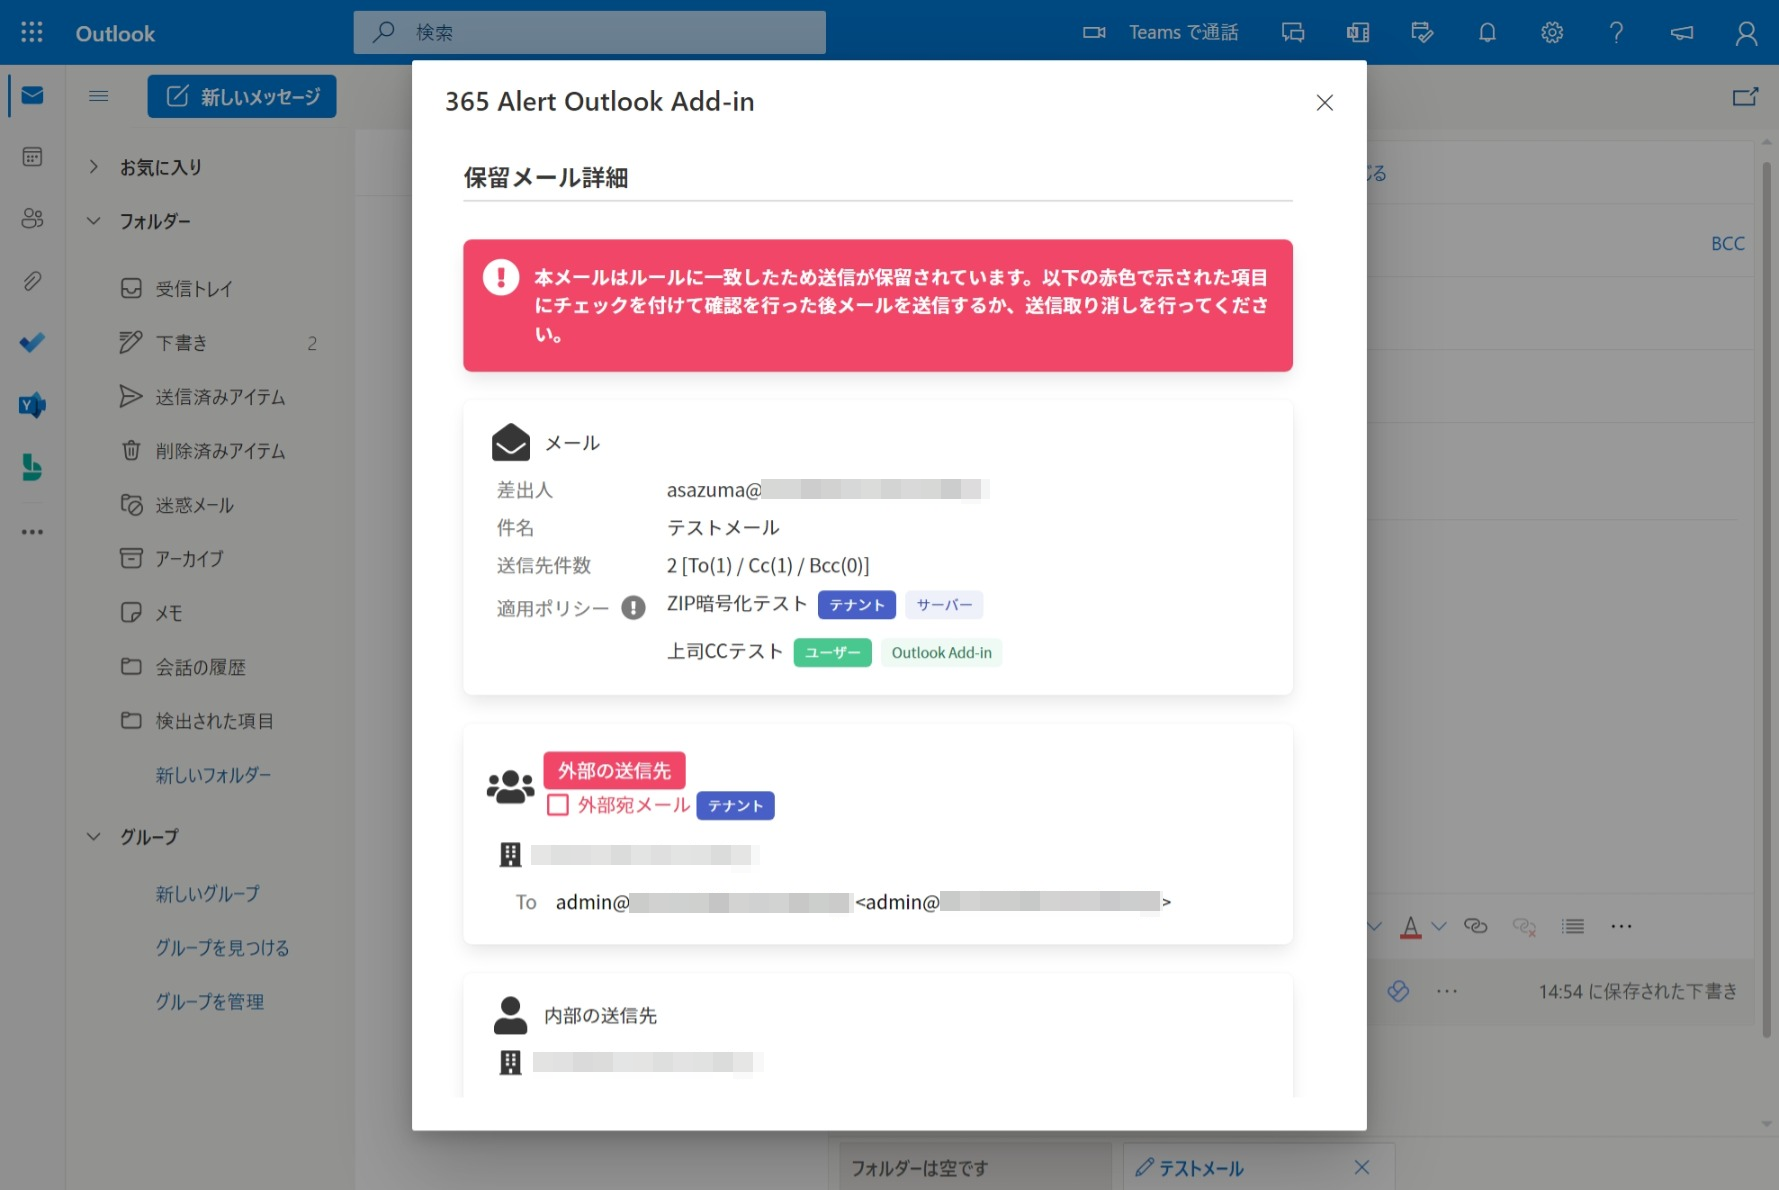This screenshot has width=1779, height=1190.
Task: Click the 新しいフォルダー link
Action: pyautogui.click(x=213, y=775)
